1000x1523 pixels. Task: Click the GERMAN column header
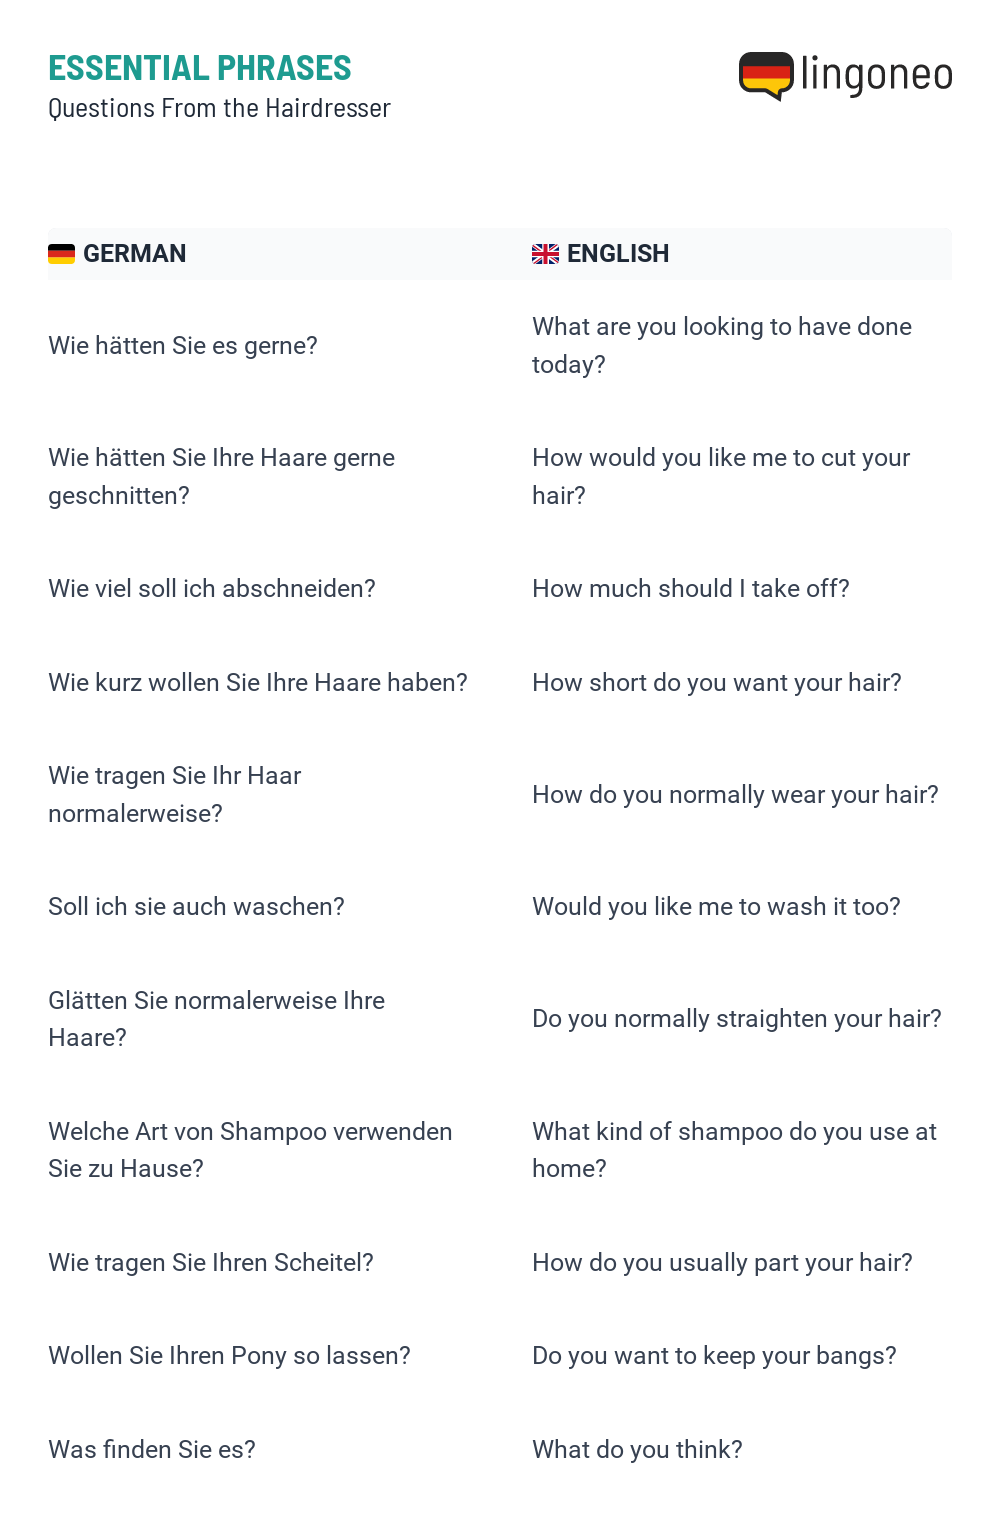coord(134,254)
